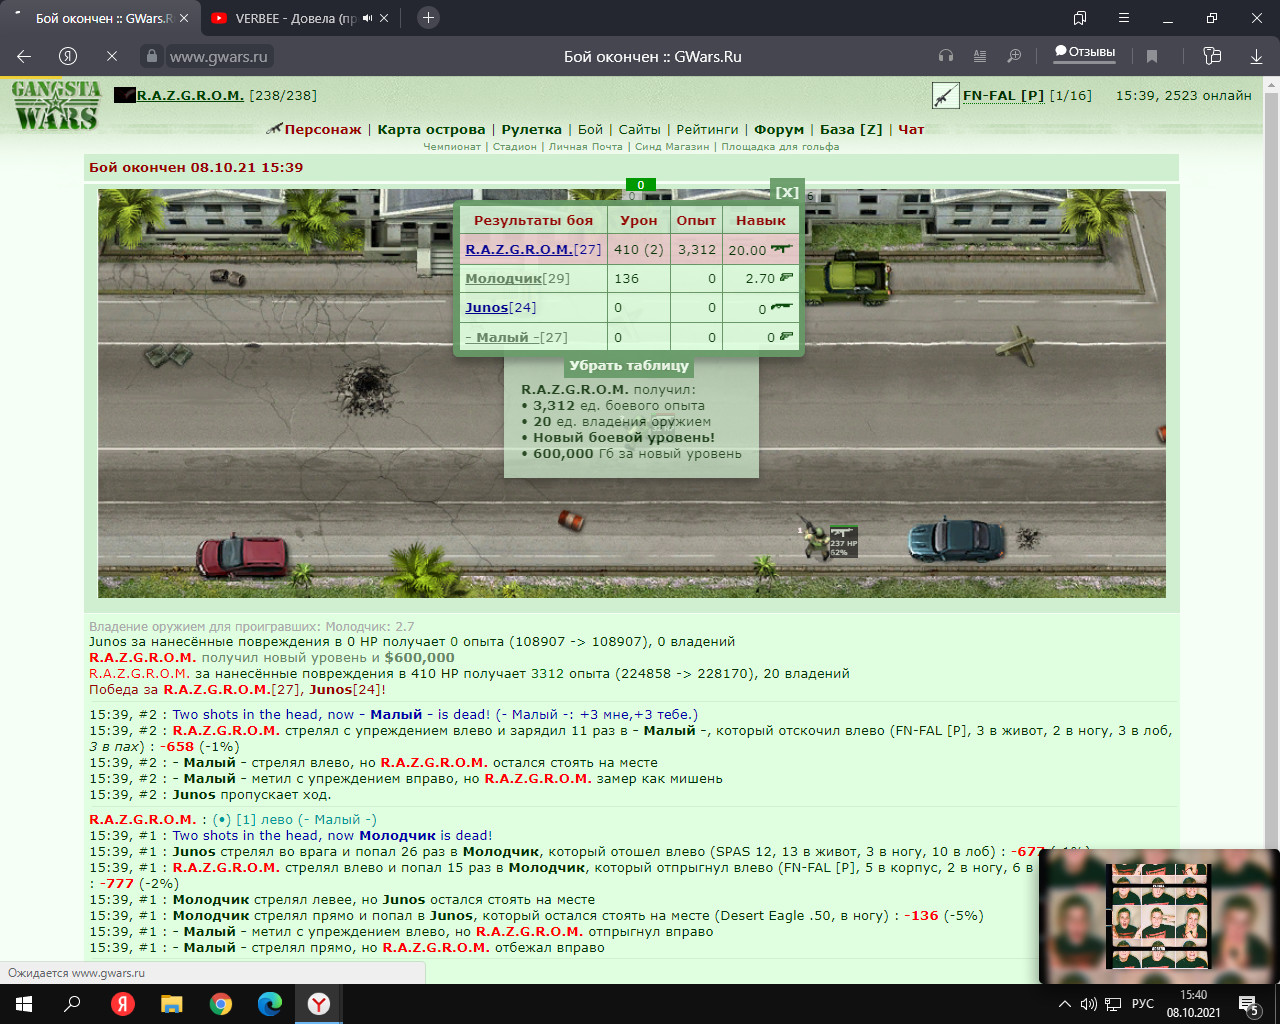Open the Стадион sublink

515,147
